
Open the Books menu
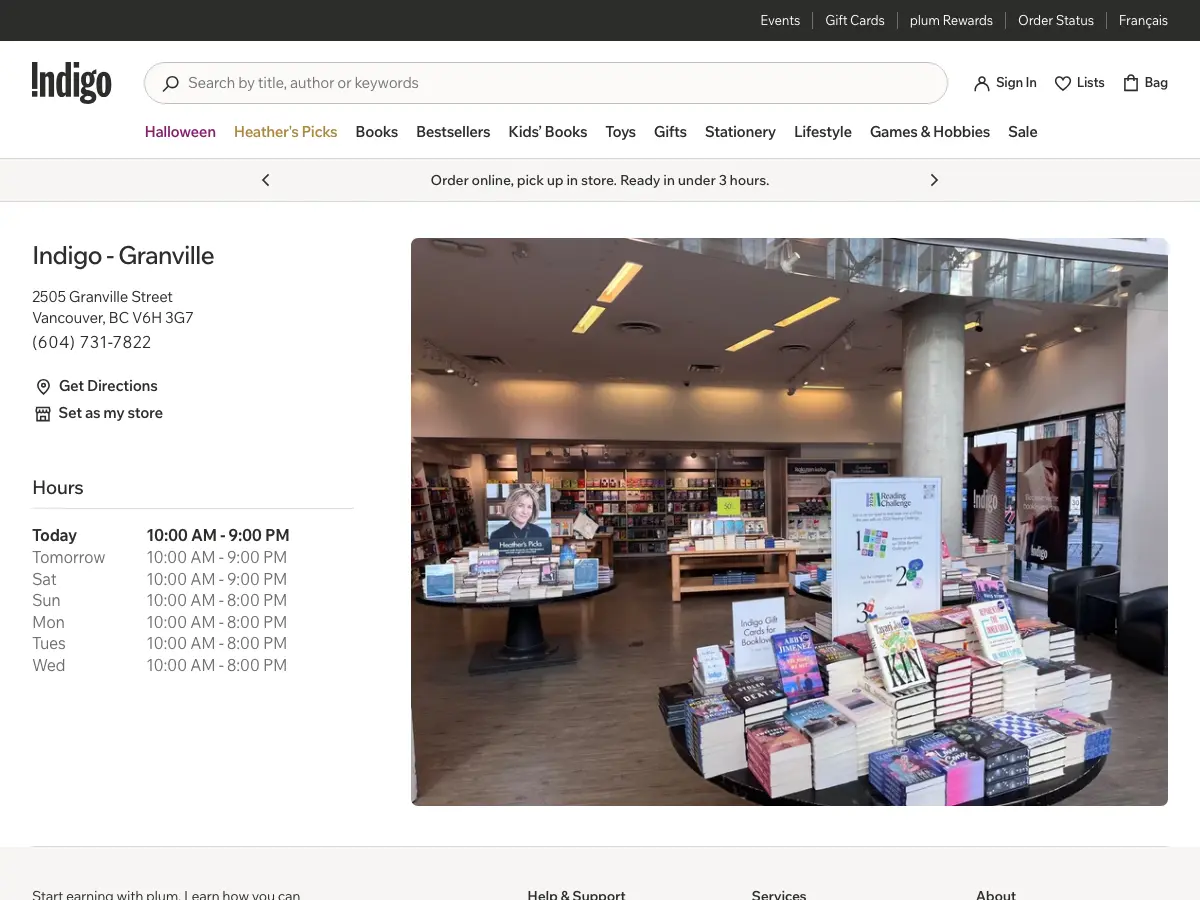tap(377, 132)
